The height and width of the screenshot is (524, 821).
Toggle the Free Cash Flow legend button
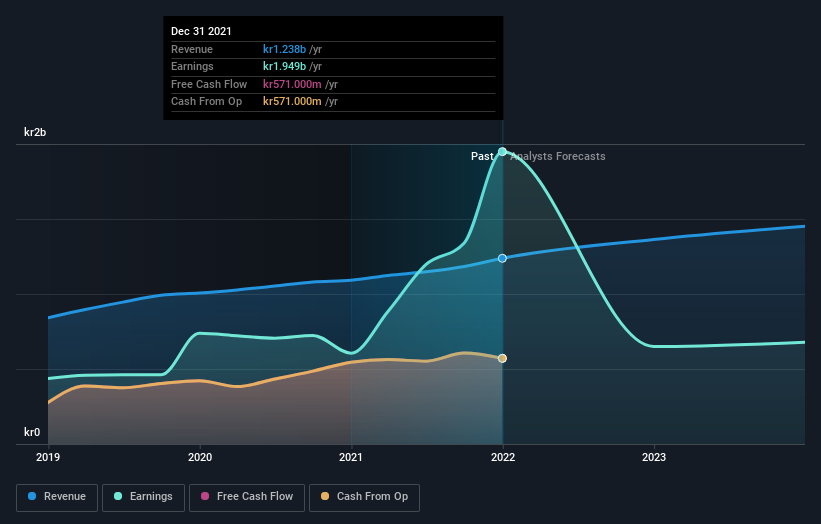pos(247,497)
